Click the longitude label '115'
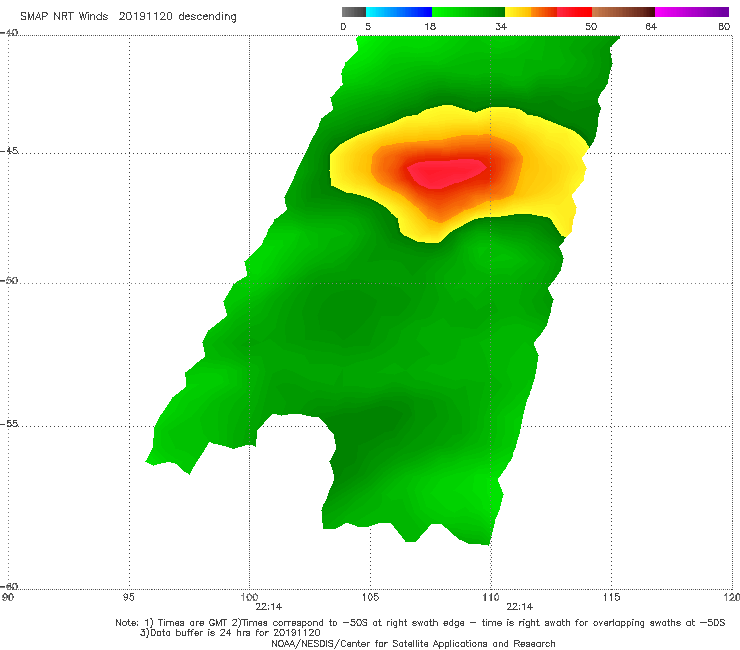The width and height of the screenshot is (740, 650). click(611, 598)
